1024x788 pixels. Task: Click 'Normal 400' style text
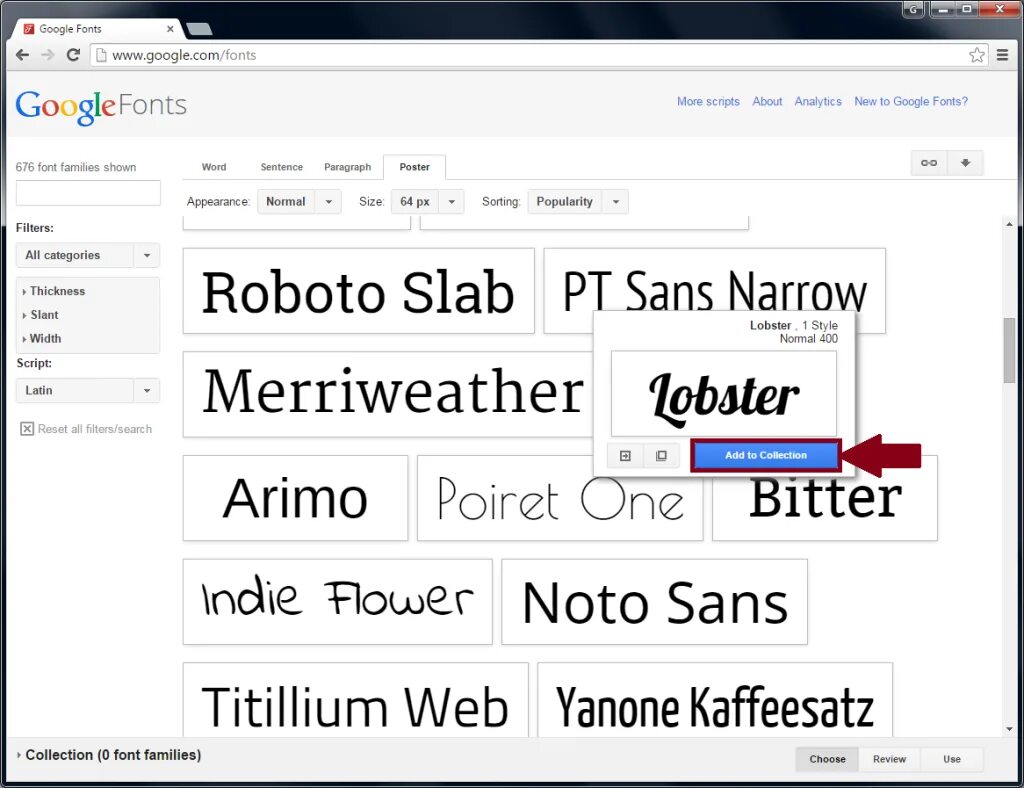(808, 339)
